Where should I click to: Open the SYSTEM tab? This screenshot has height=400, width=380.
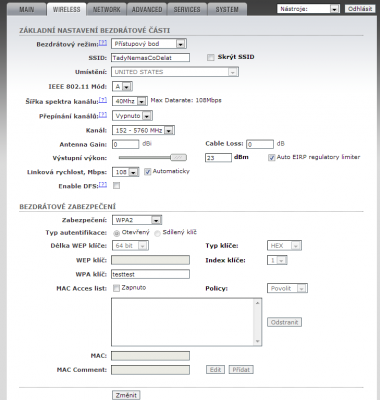click(x=227, y=9)
